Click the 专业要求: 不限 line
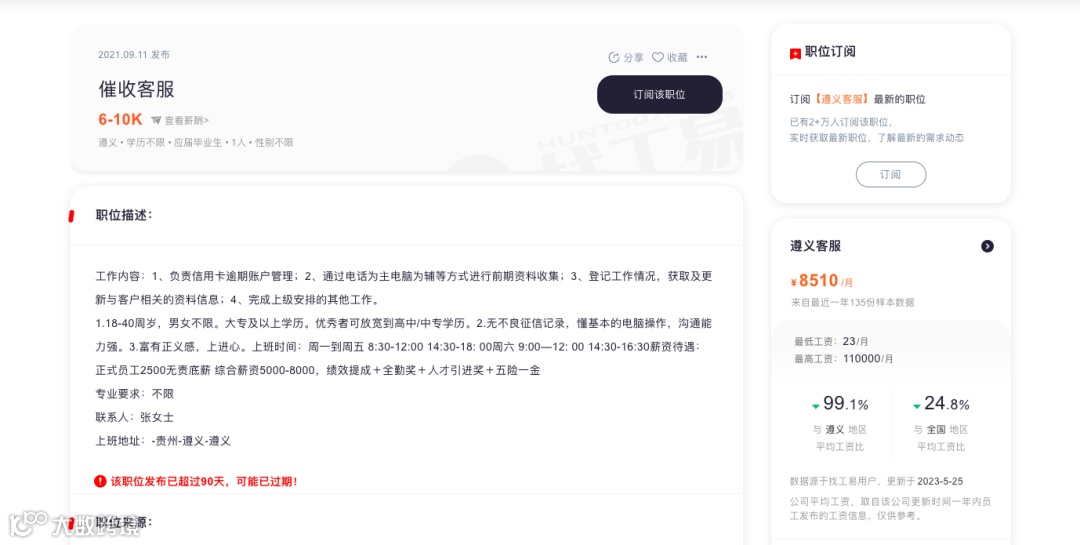This screenshot has width=1080, height=545. 135,393
